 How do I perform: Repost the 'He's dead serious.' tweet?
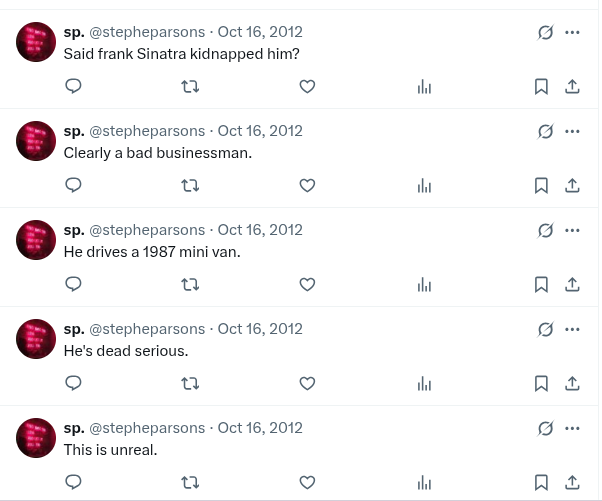point(190,384)
